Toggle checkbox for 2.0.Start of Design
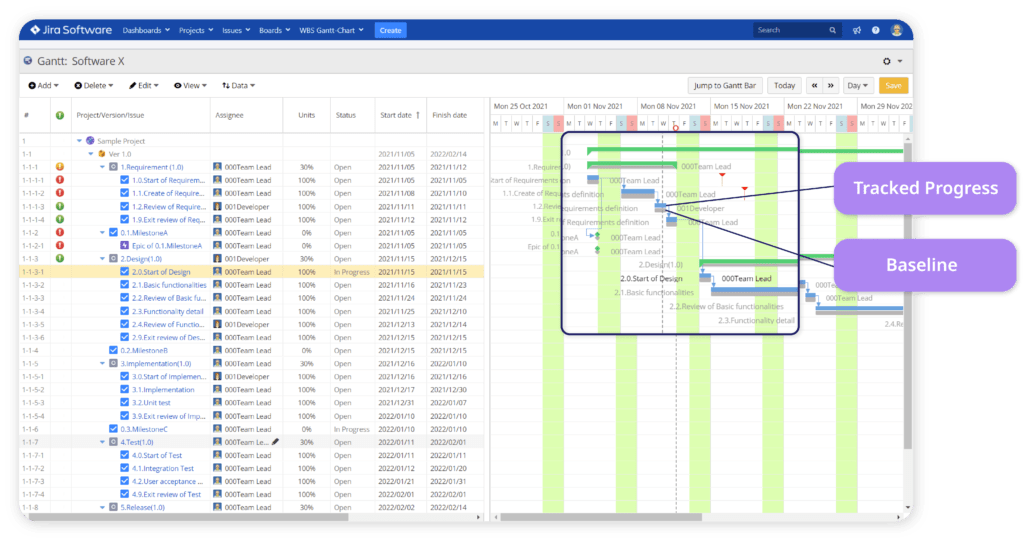Screen dimensions: 1024x543 click(x=125, y=272)
